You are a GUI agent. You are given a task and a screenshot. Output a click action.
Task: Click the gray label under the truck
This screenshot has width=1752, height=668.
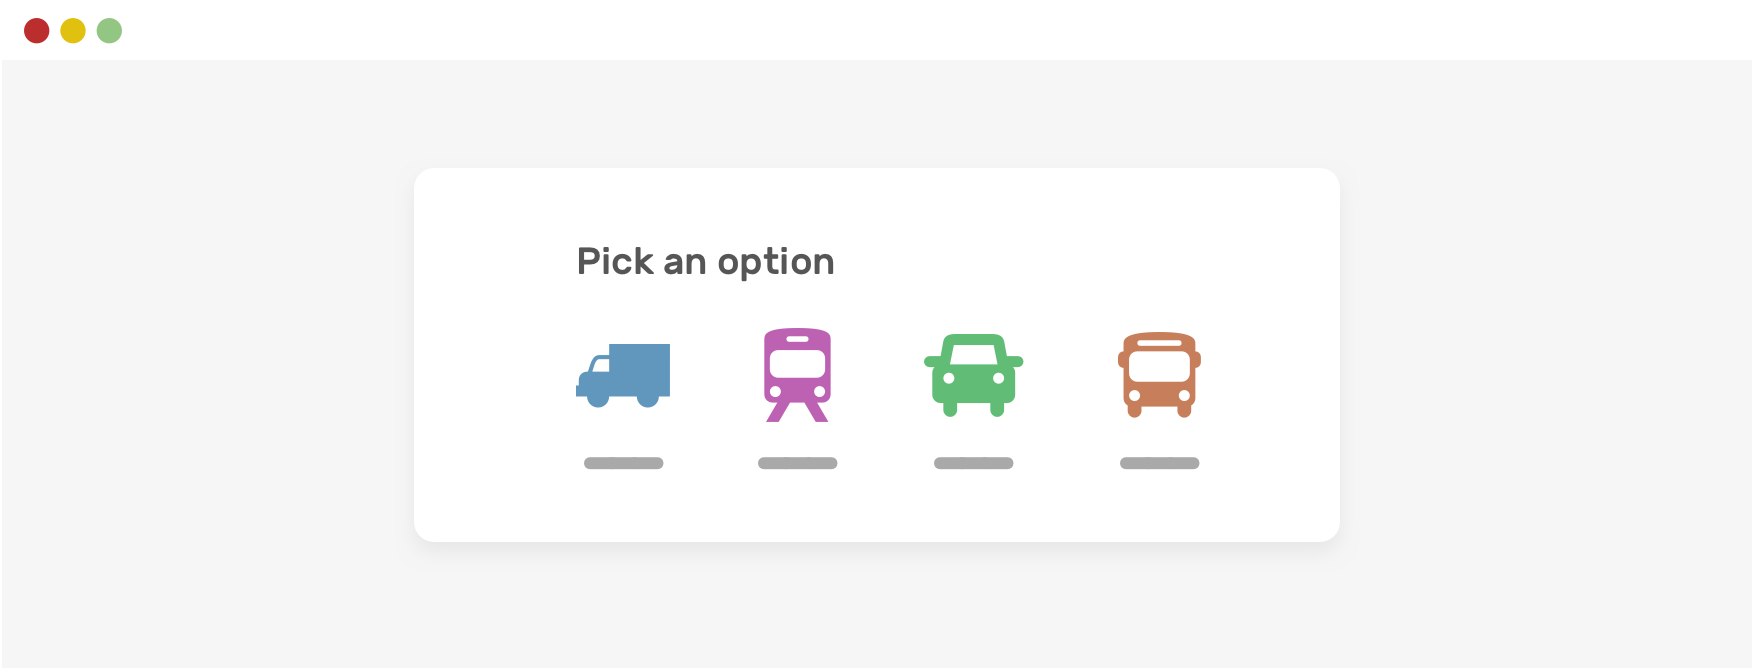(623, 463)
